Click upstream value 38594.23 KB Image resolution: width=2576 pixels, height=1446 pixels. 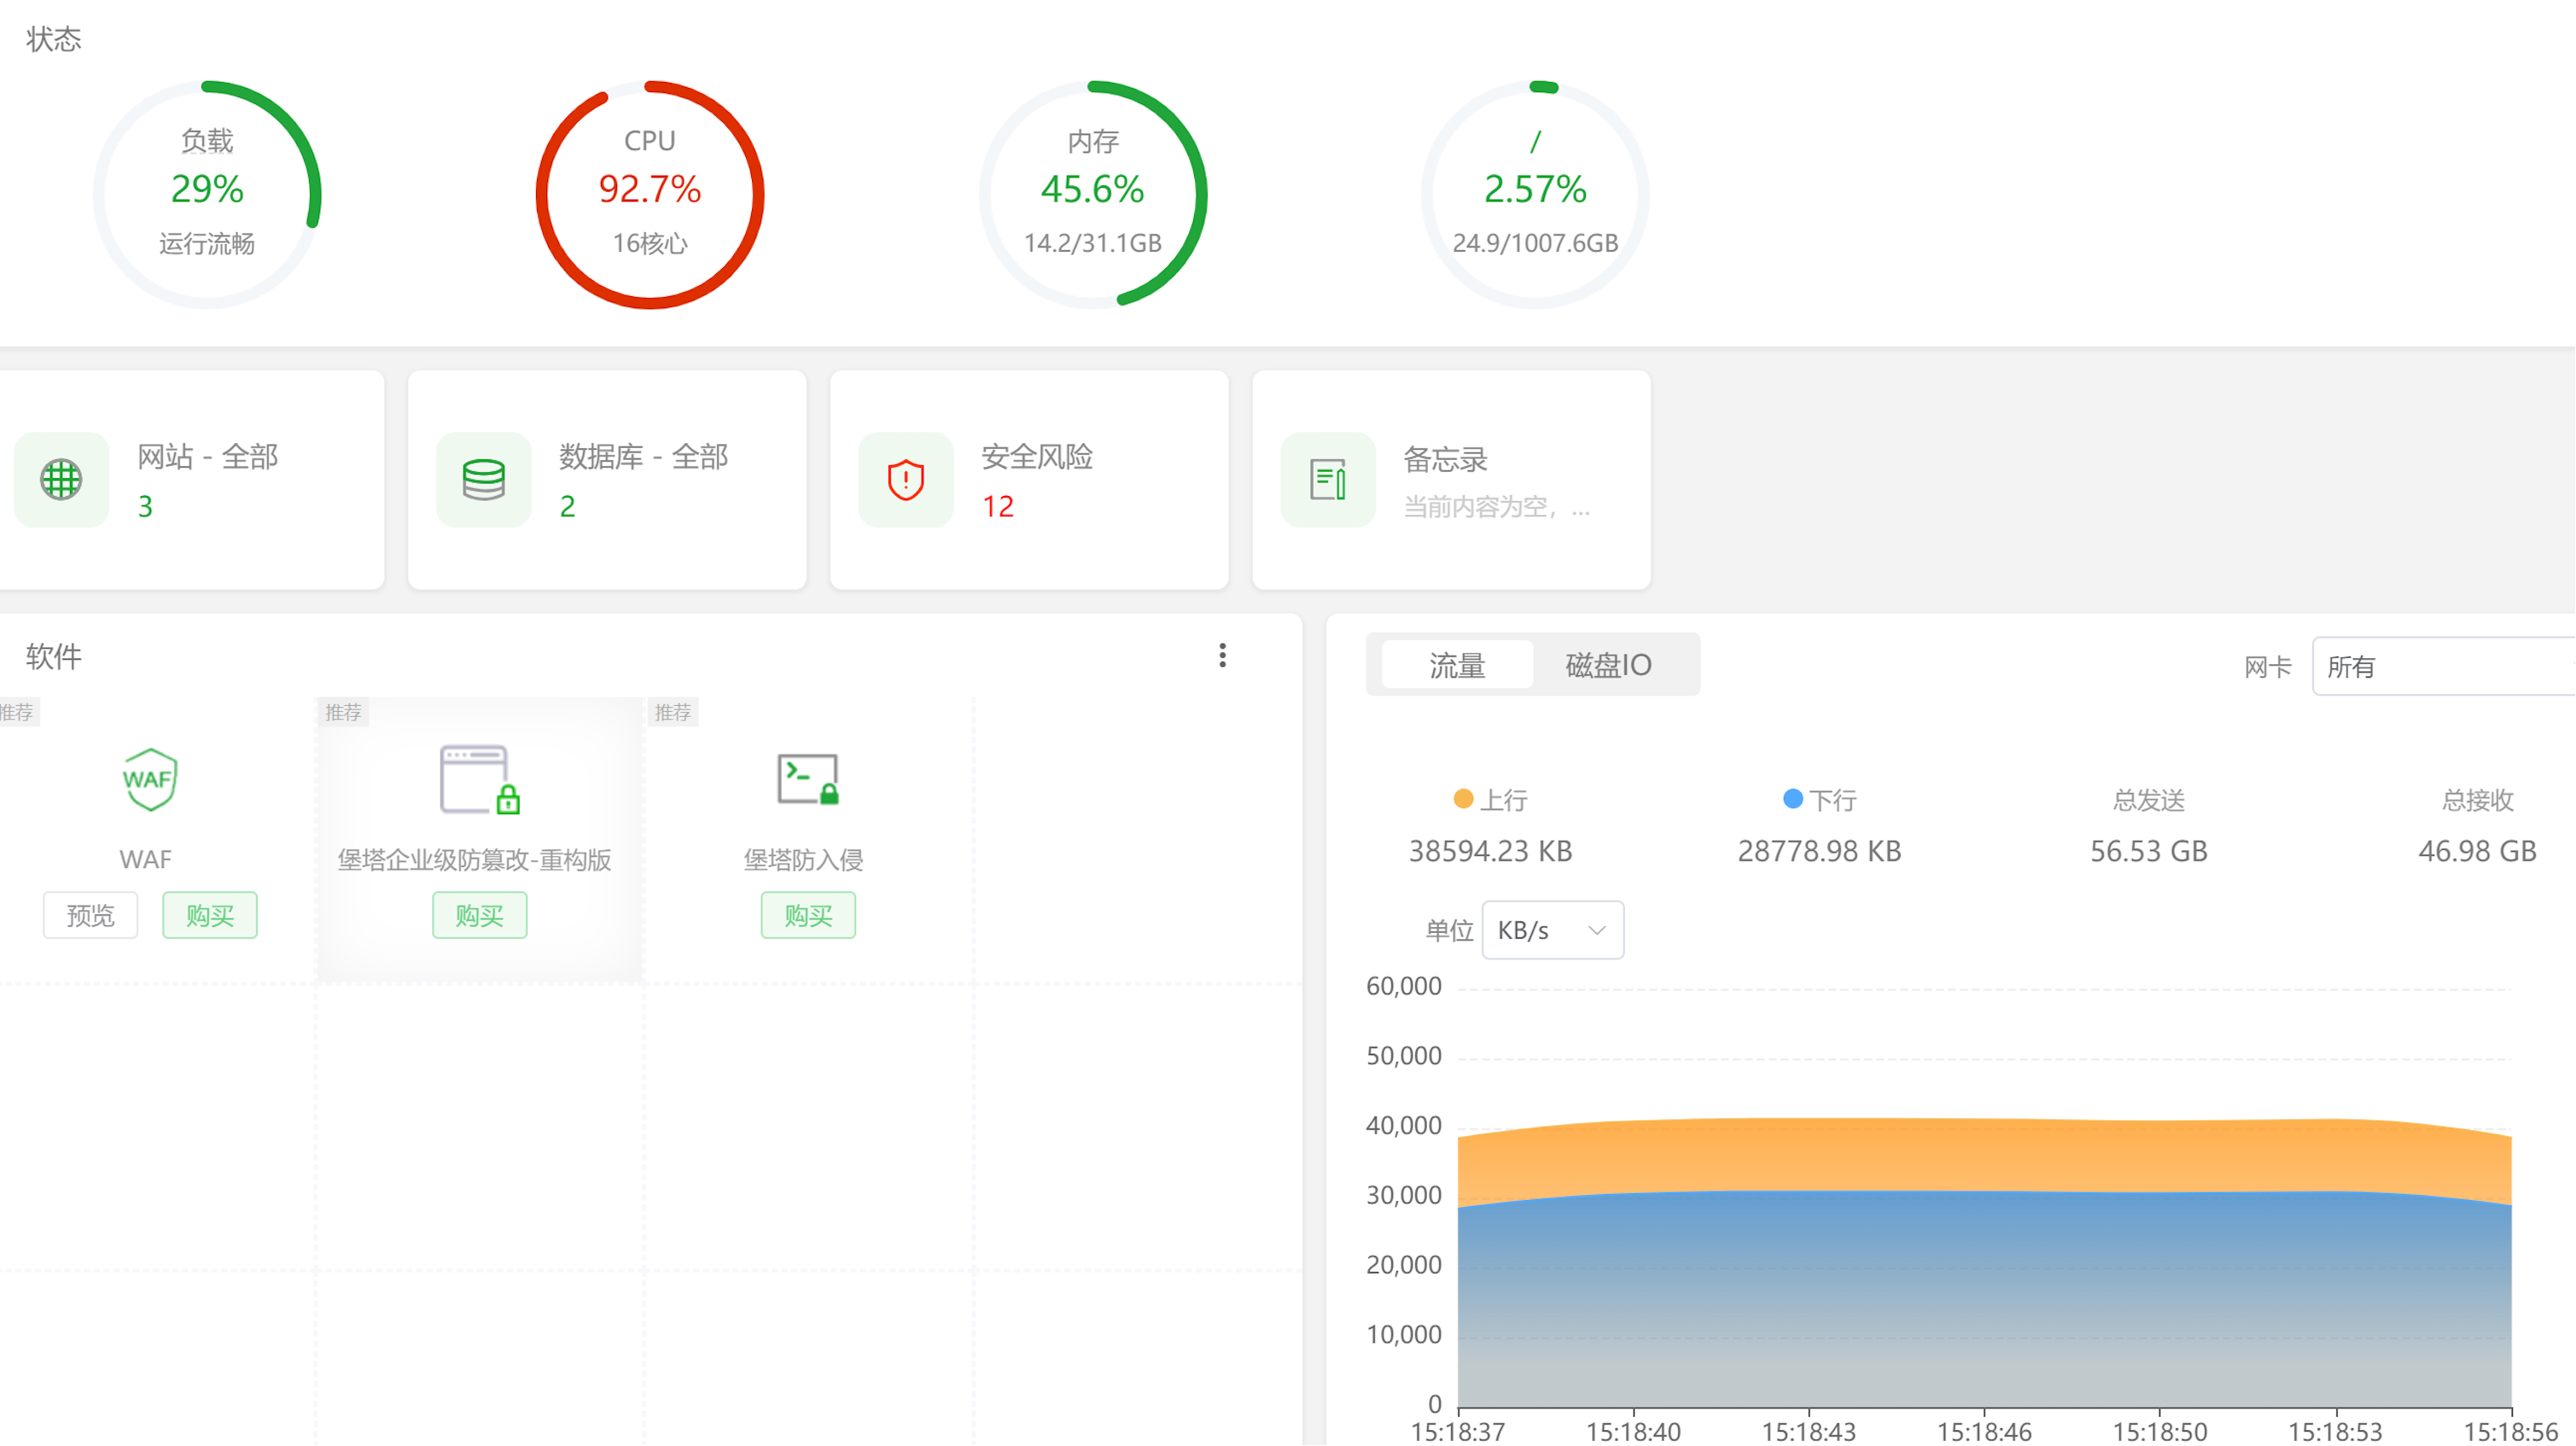coord(1491,851)
